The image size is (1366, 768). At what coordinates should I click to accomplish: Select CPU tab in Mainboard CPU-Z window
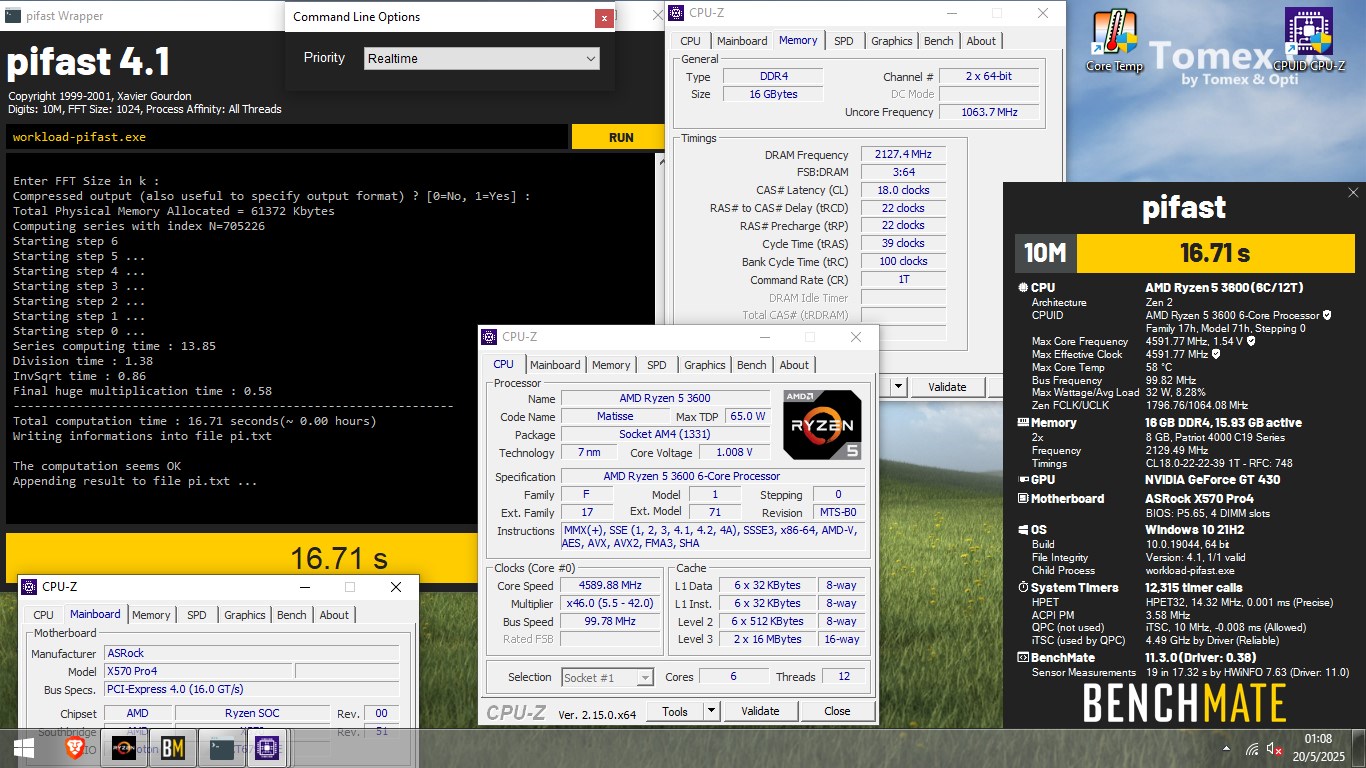click(43, 615)
